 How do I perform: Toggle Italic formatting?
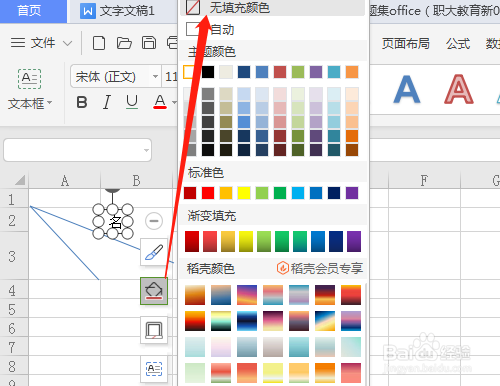pos(107,102)
